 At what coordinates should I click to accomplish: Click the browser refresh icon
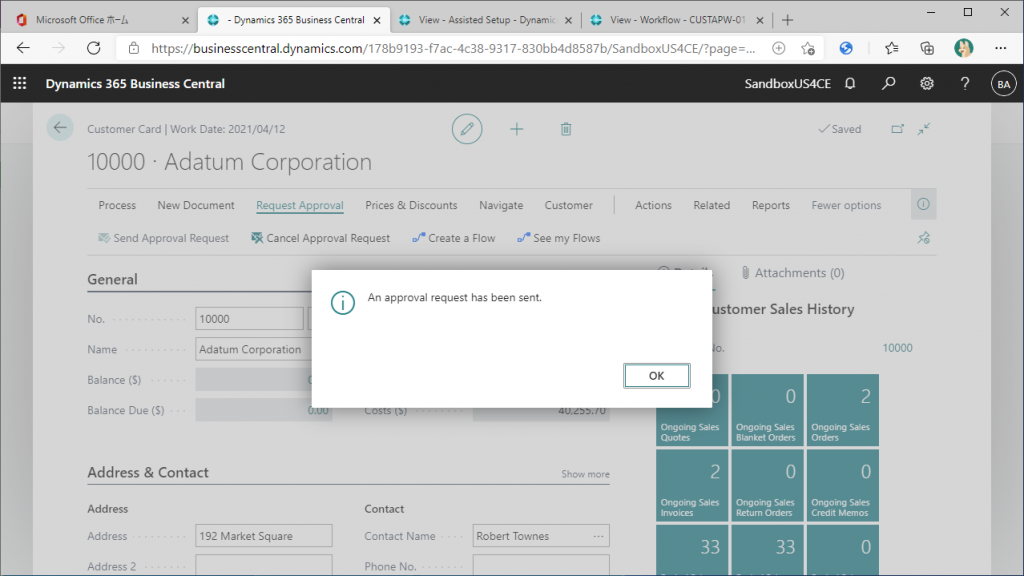pos(94,48)
